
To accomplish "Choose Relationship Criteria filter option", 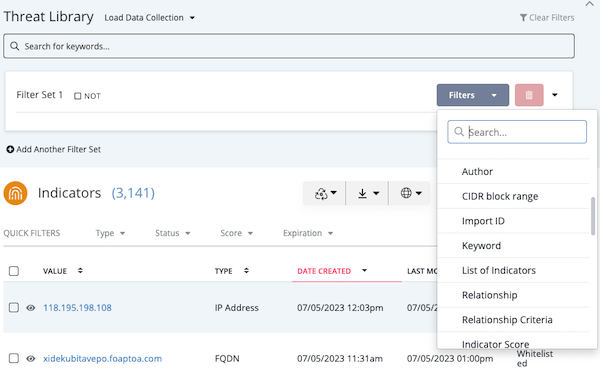I will (x=513, y=320).
